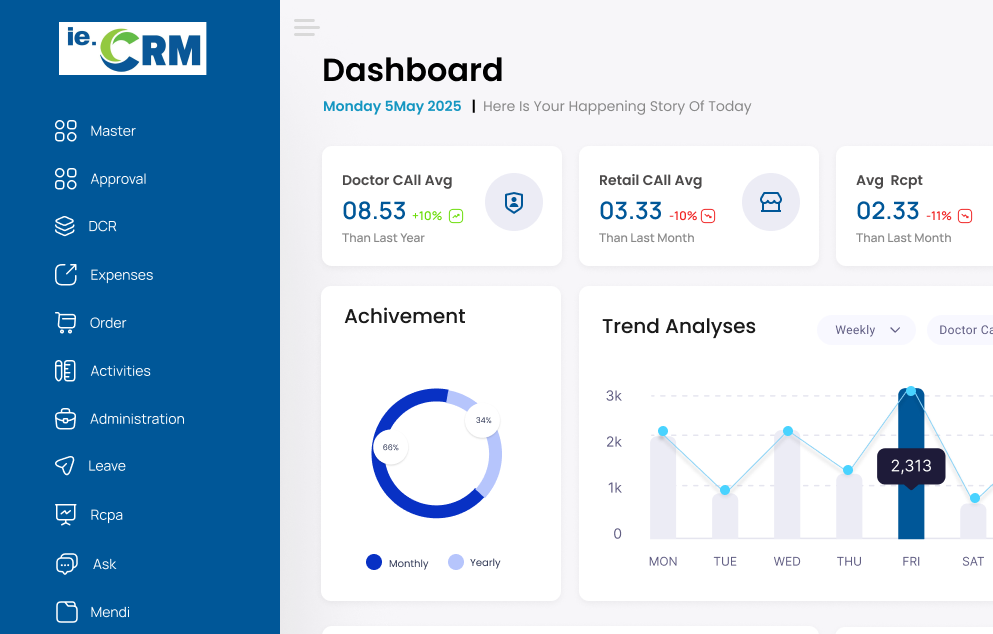Image resolution: width=993 pixels, height=634 pixels.
Task: Click the 2,313 tooltip on the chart
Action: pos(911,467)
